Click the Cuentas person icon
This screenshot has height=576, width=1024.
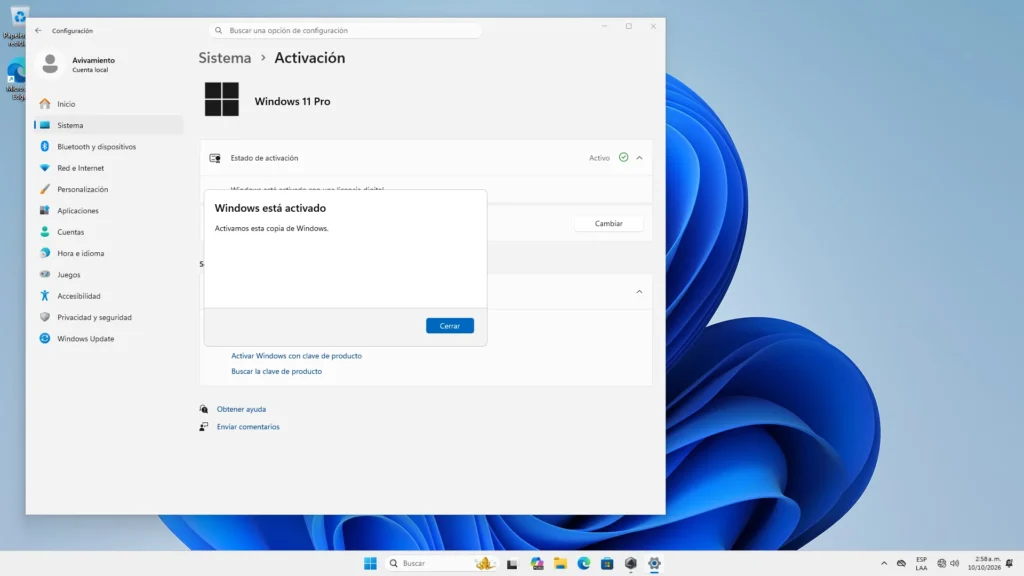[x=44, y=231]
